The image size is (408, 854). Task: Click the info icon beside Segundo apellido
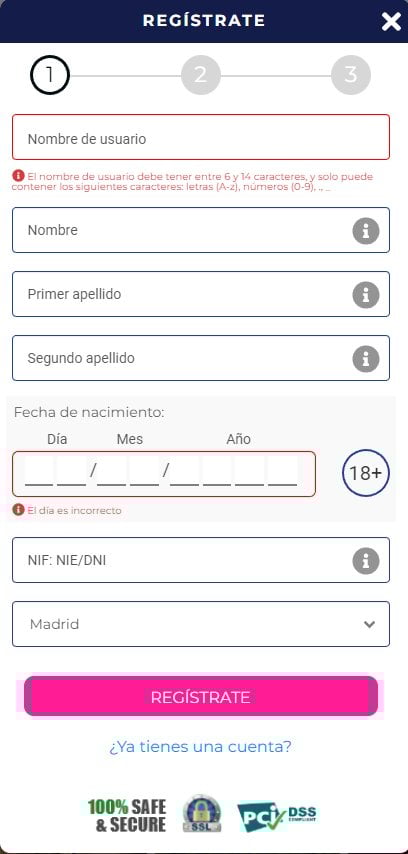pos(366,359)
